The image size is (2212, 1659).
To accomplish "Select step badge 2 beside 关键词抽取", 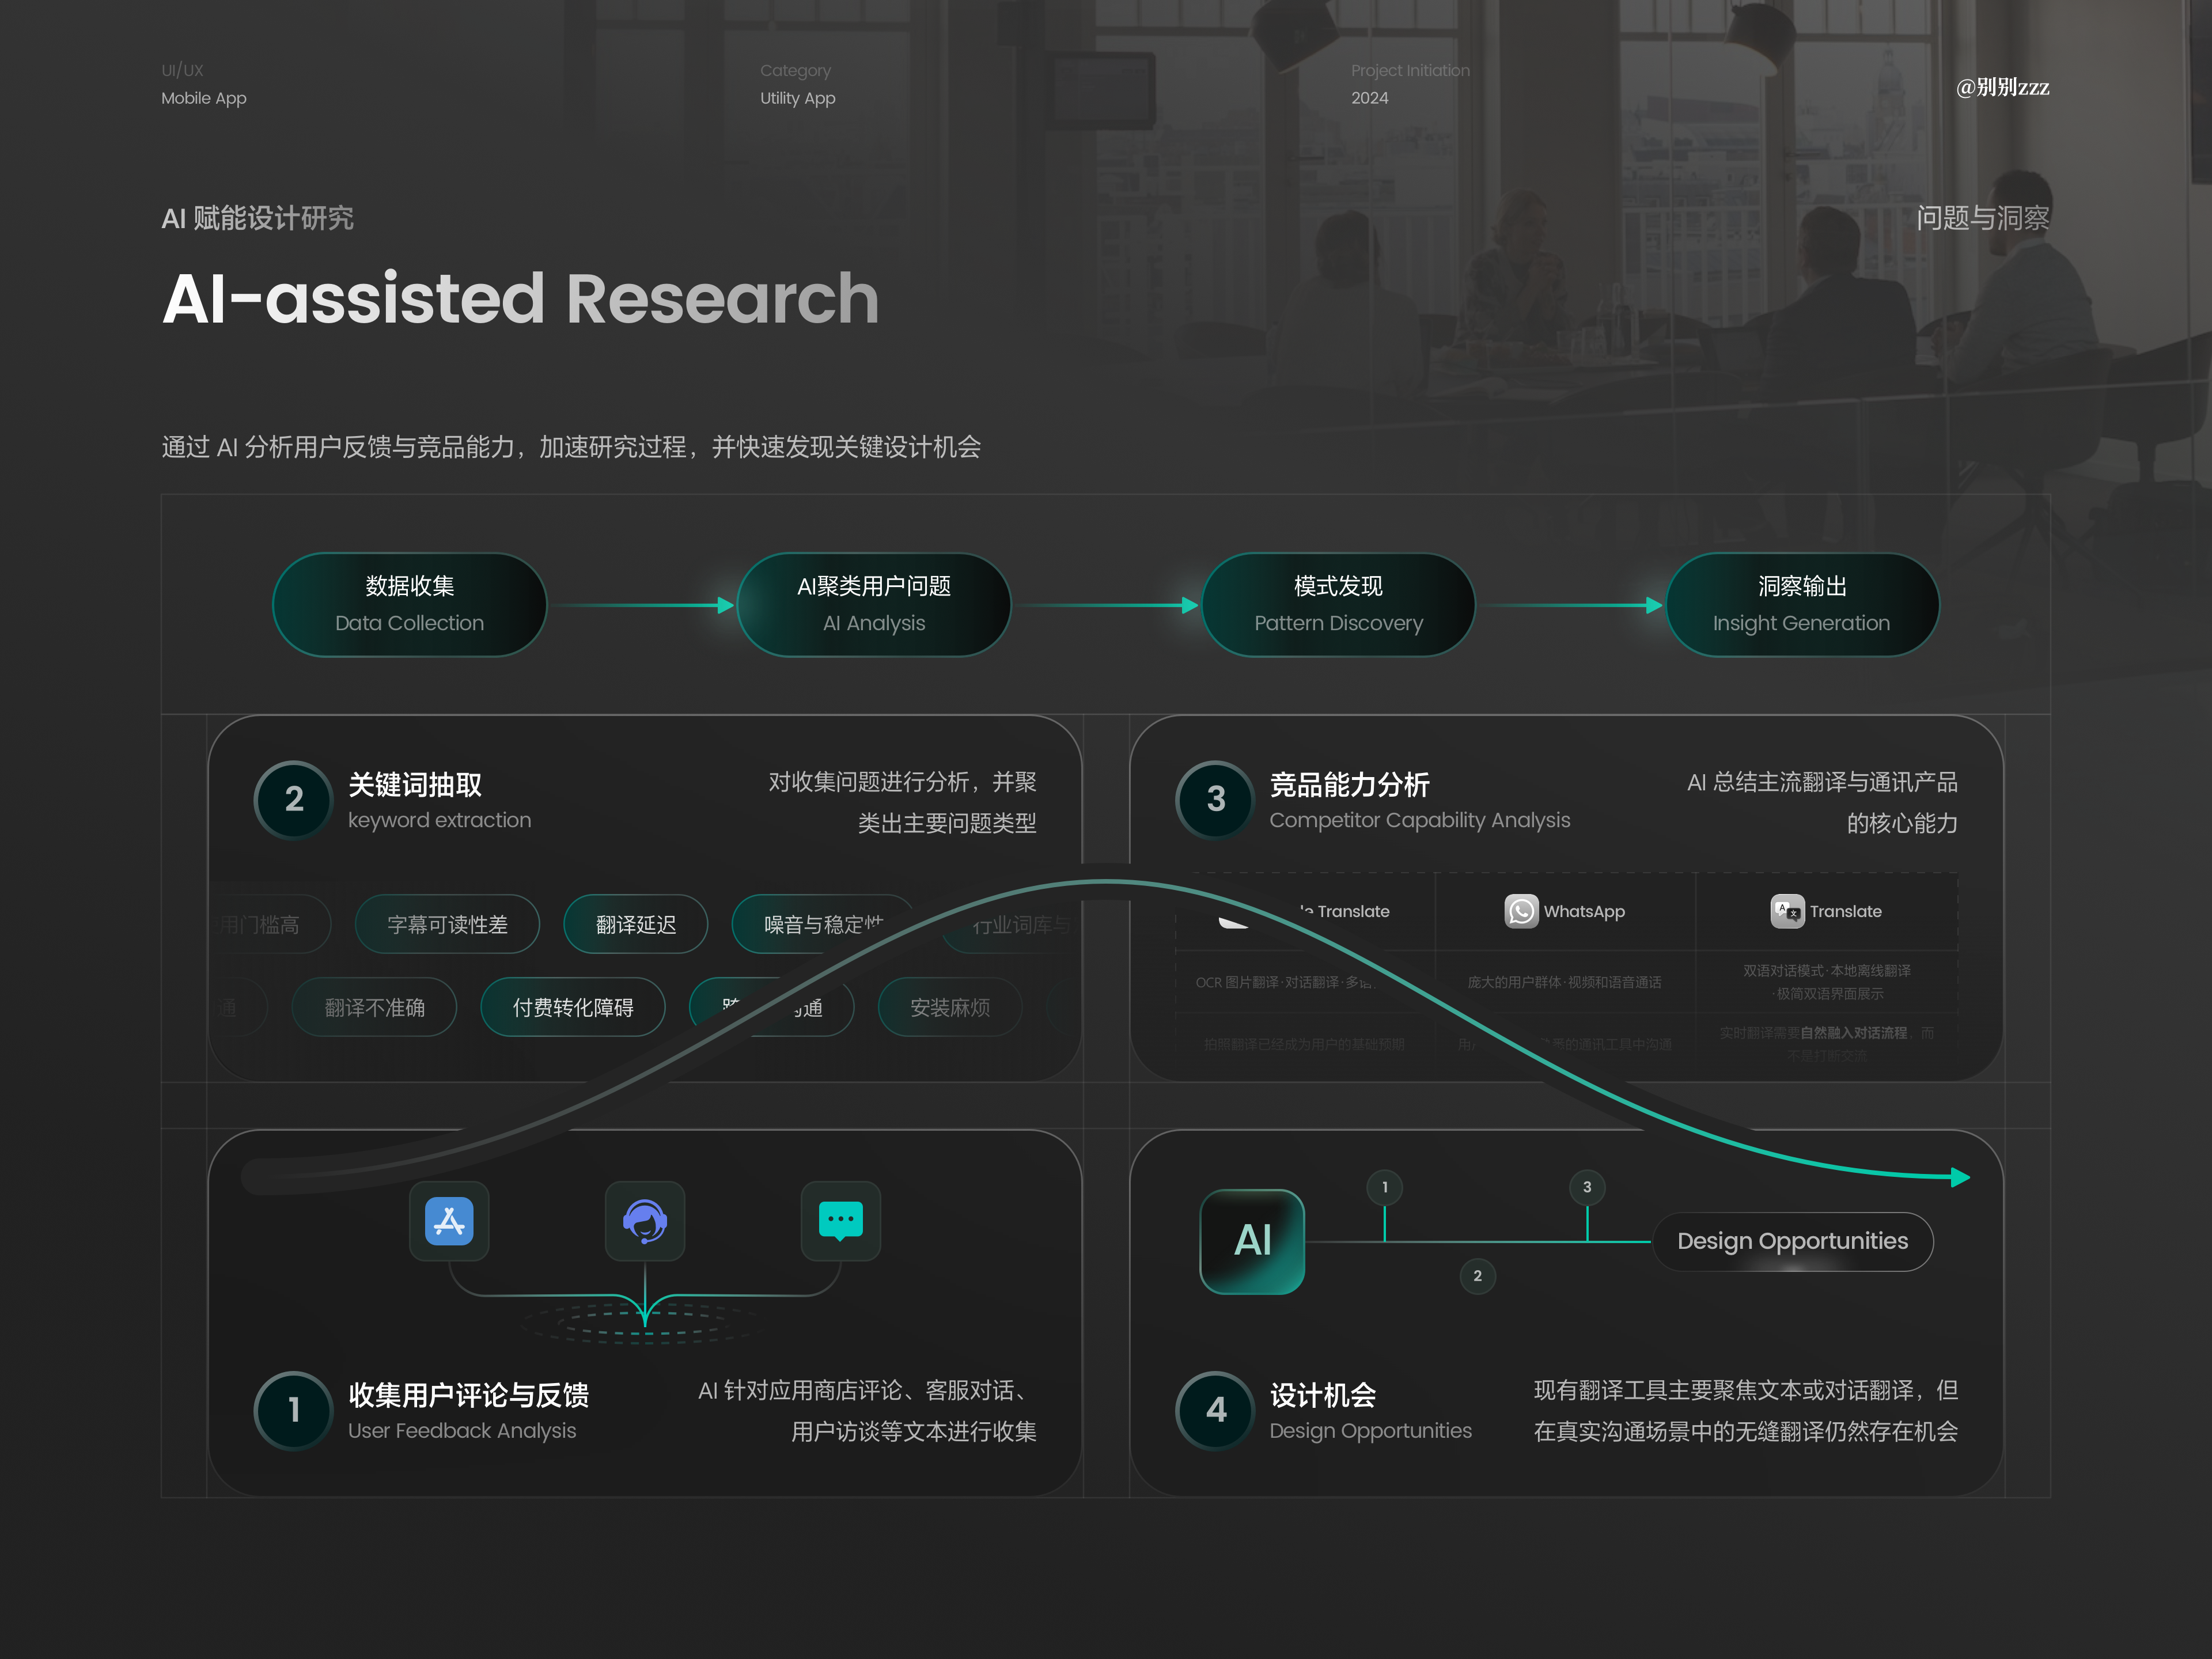I will [x=293, y=799].
